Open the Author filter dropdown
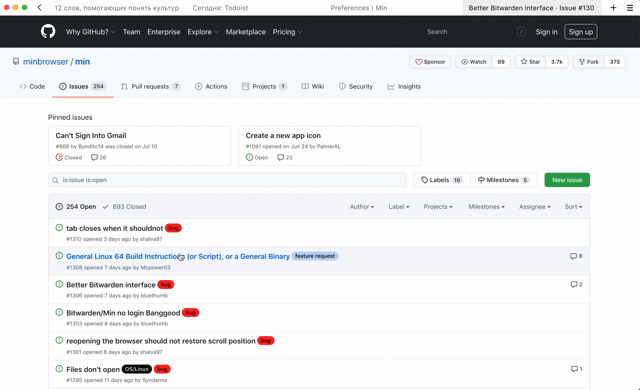Screen dimensions: 640x390 tap(362, 207)
